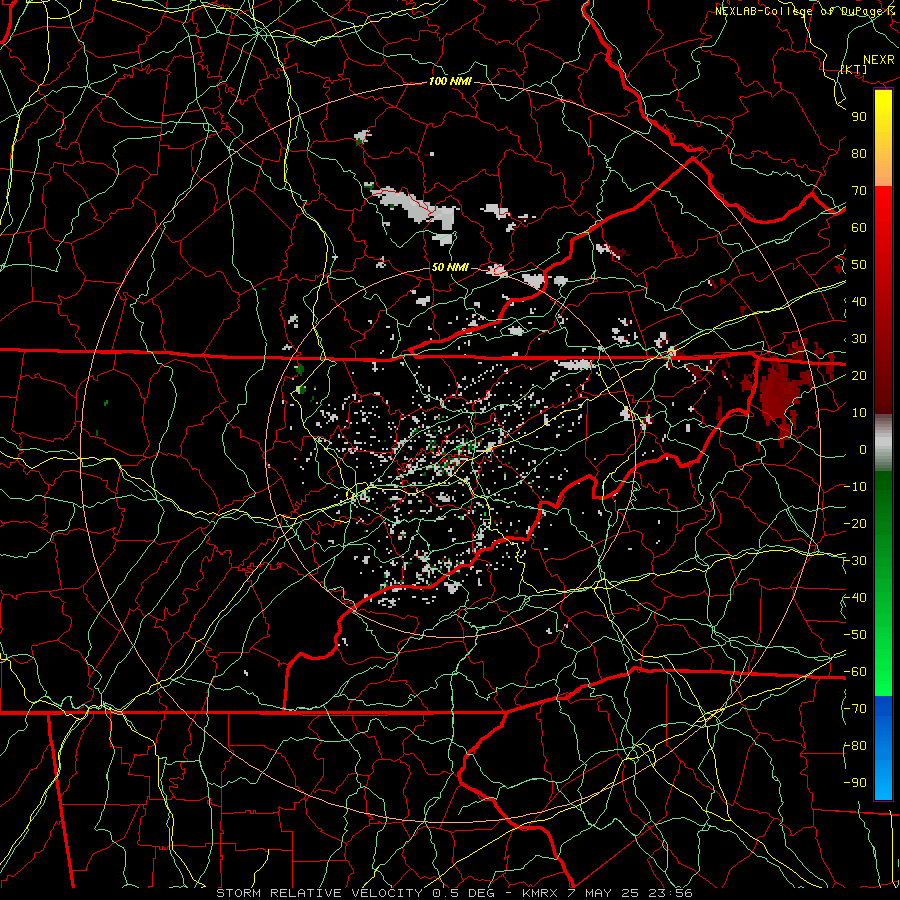900x900 pixels.
Task: Click the -30 value on velocity legend
Action: [855, 561]
